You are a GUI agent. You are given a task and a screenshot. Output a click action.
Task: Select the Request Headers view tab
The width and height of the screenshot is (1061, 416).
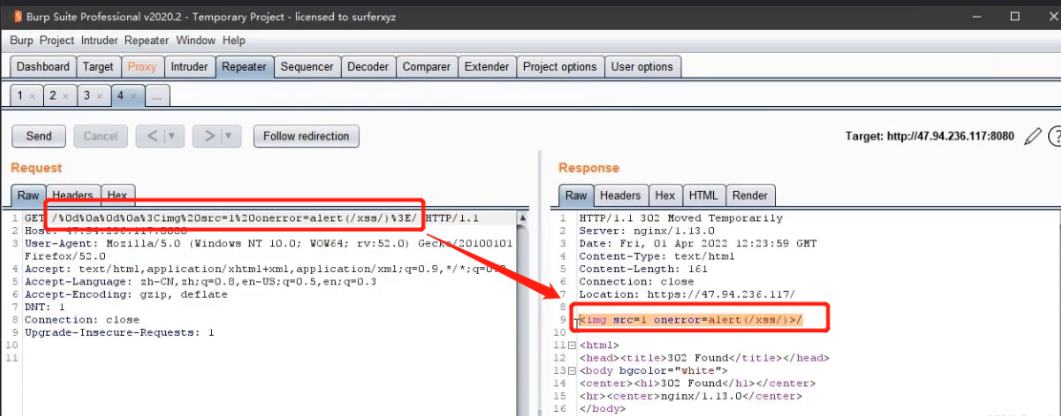[x=72, y=195]
